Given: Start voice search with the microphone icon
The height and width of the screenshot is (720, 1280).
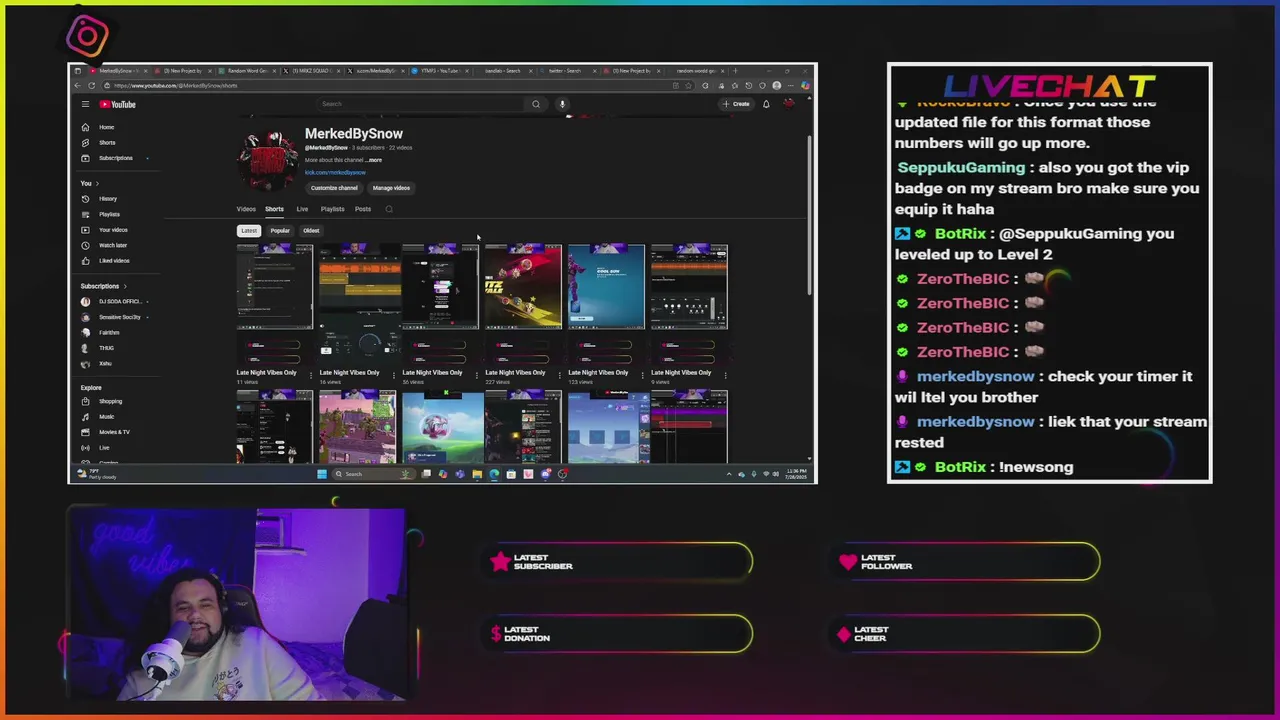Looking at the screenshot, I should coord(562,104).
